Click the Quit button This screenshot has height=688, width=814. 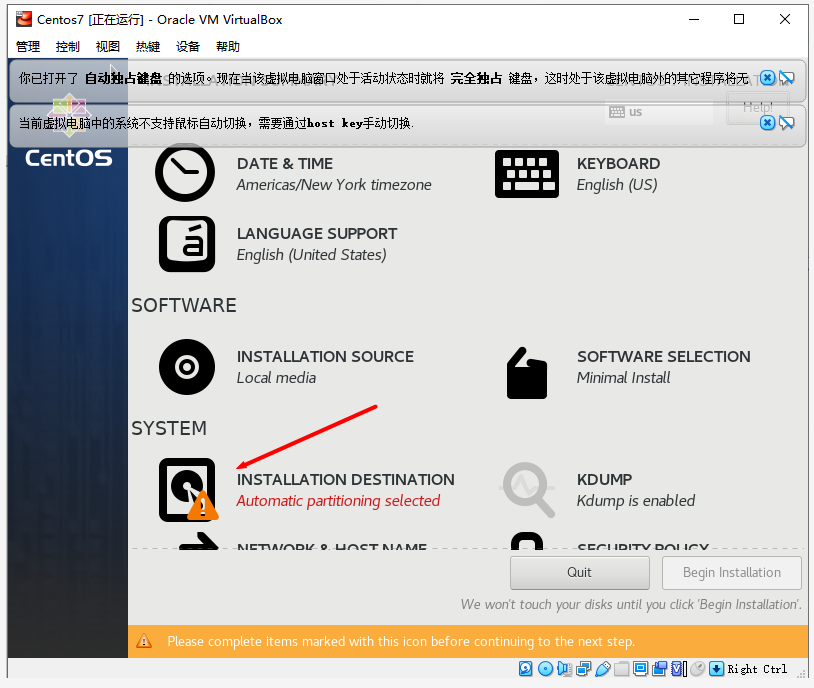click(579, 573)
